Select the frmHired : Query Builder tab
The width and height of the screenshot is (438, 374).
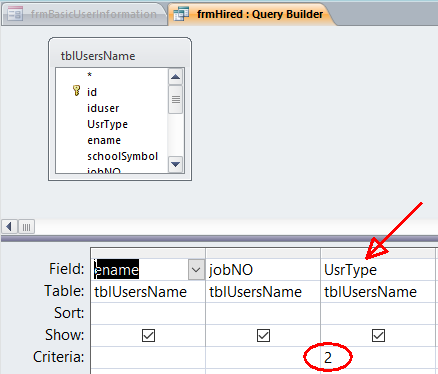252,14
